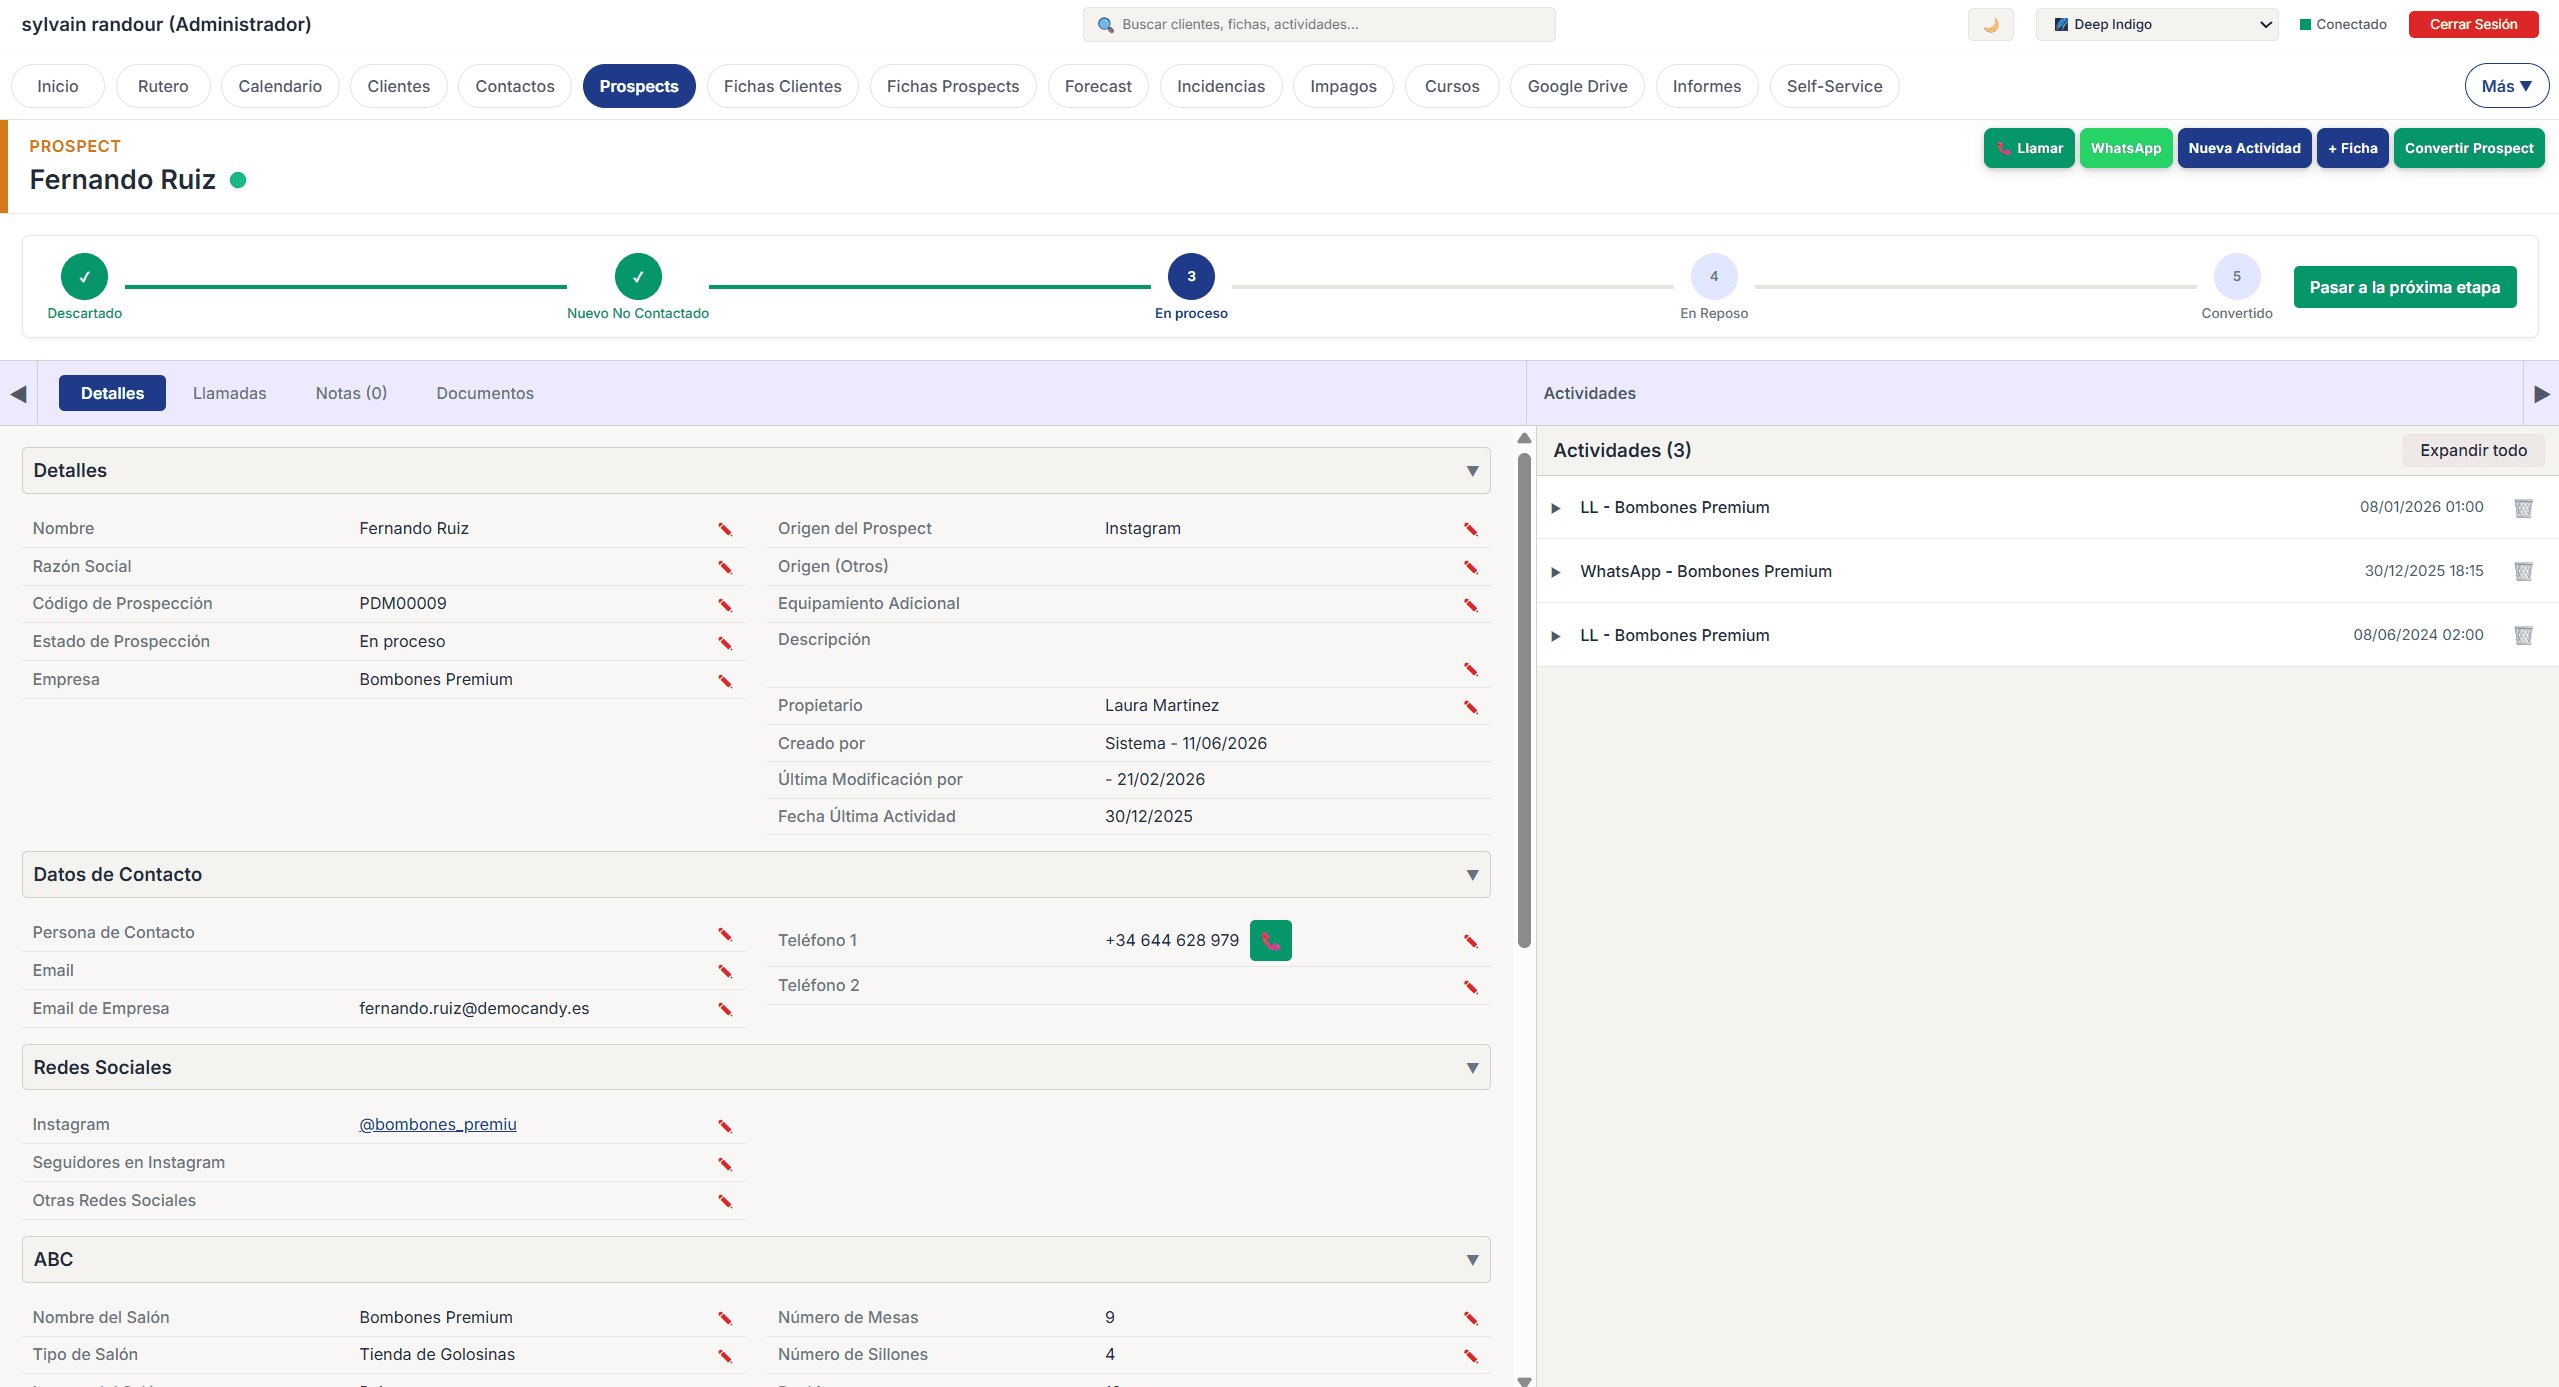Open the Forecast menu item
Image resolution: width=2559 pixels, height=1387 pixels.
[x=1097, y=86]
